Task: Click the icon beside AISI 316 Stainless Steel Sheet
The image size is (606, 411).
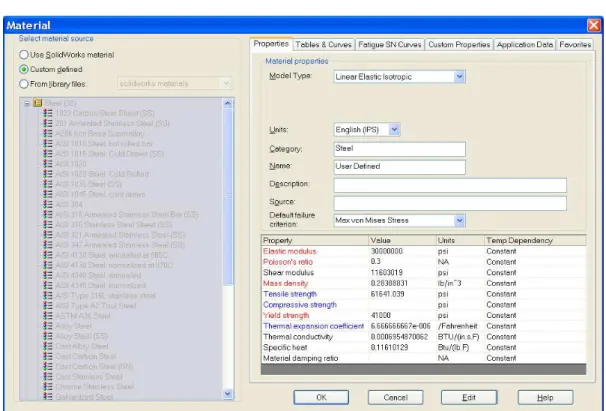Action: (48, 224)
